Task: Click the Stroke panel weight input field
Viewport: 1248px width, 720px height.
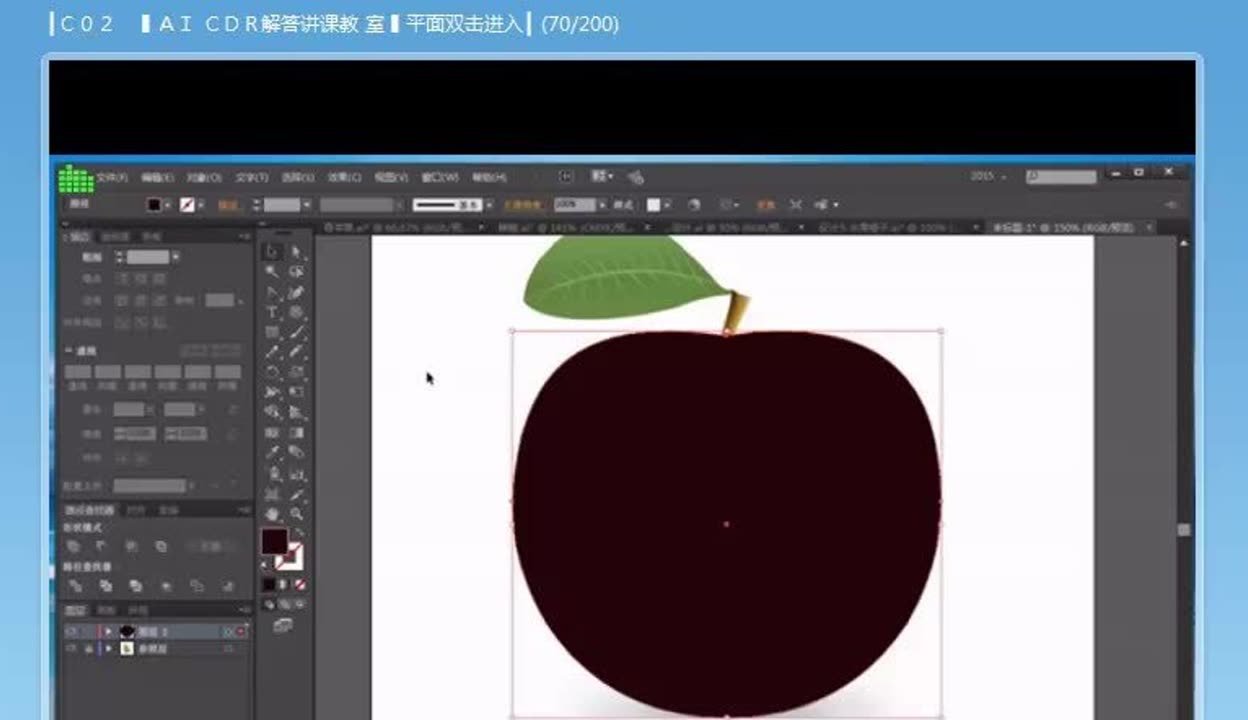Action: click(x=147, y=257)
